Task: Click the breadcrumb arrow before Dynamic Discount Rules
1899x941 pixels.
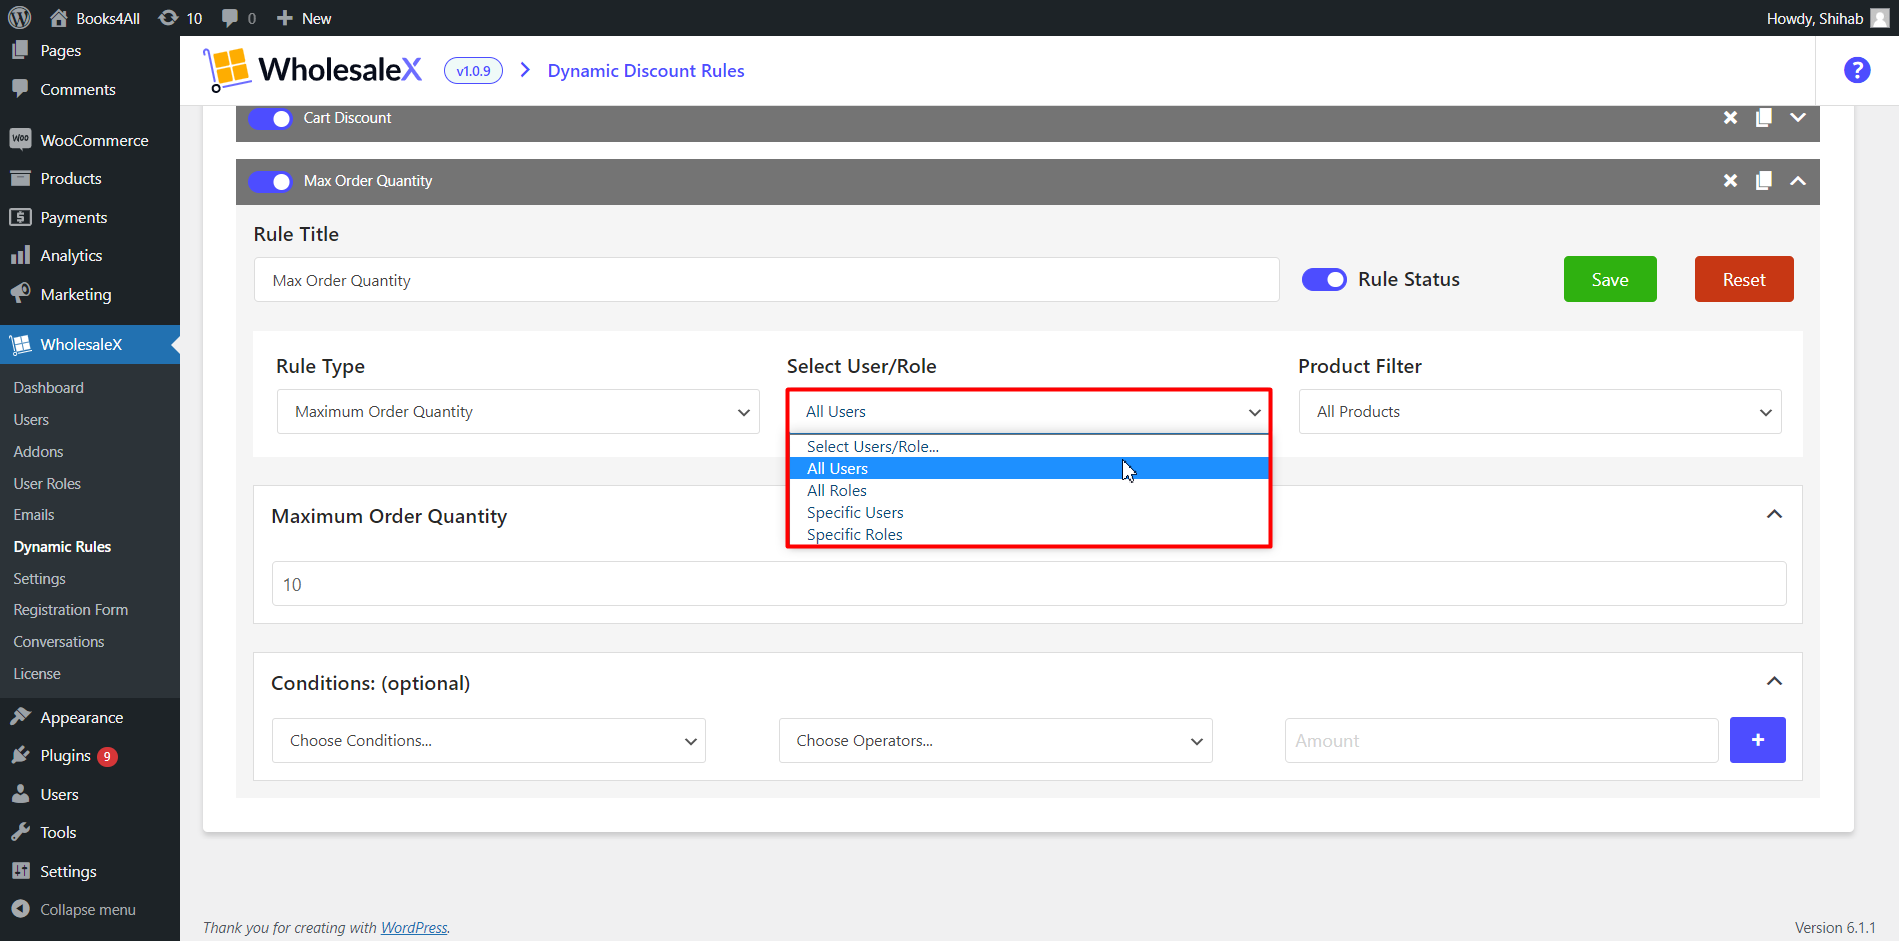Action: [x=525, y=70]
